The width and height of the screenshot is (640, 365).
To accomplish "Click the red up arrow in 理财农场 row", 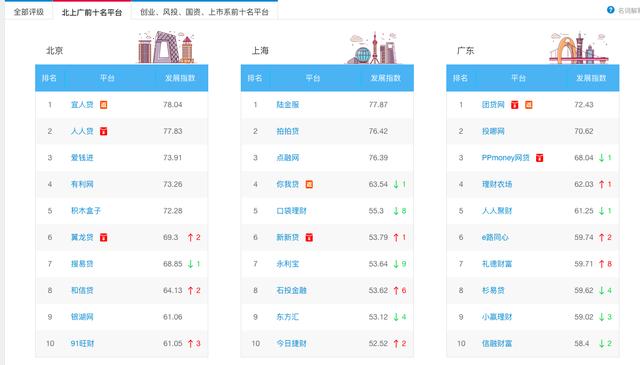I will pyautogui.click(x=602, y=185).
